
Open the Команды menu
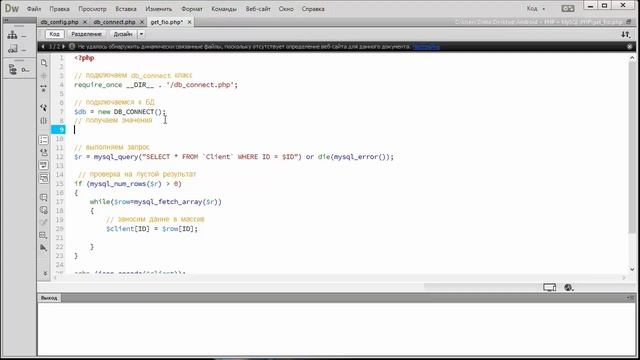[x=224, y=9]
